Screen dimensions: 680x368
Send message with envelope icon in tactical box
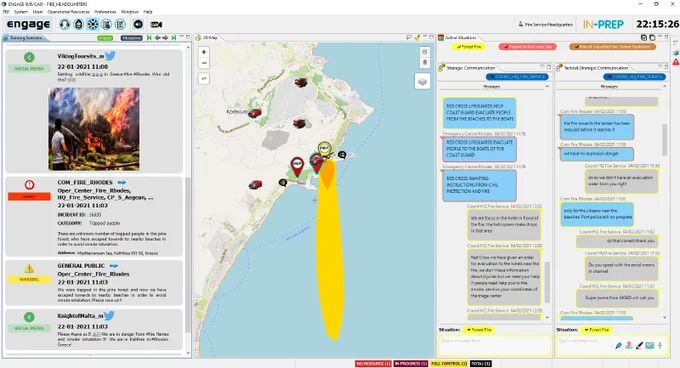[649, 345]
